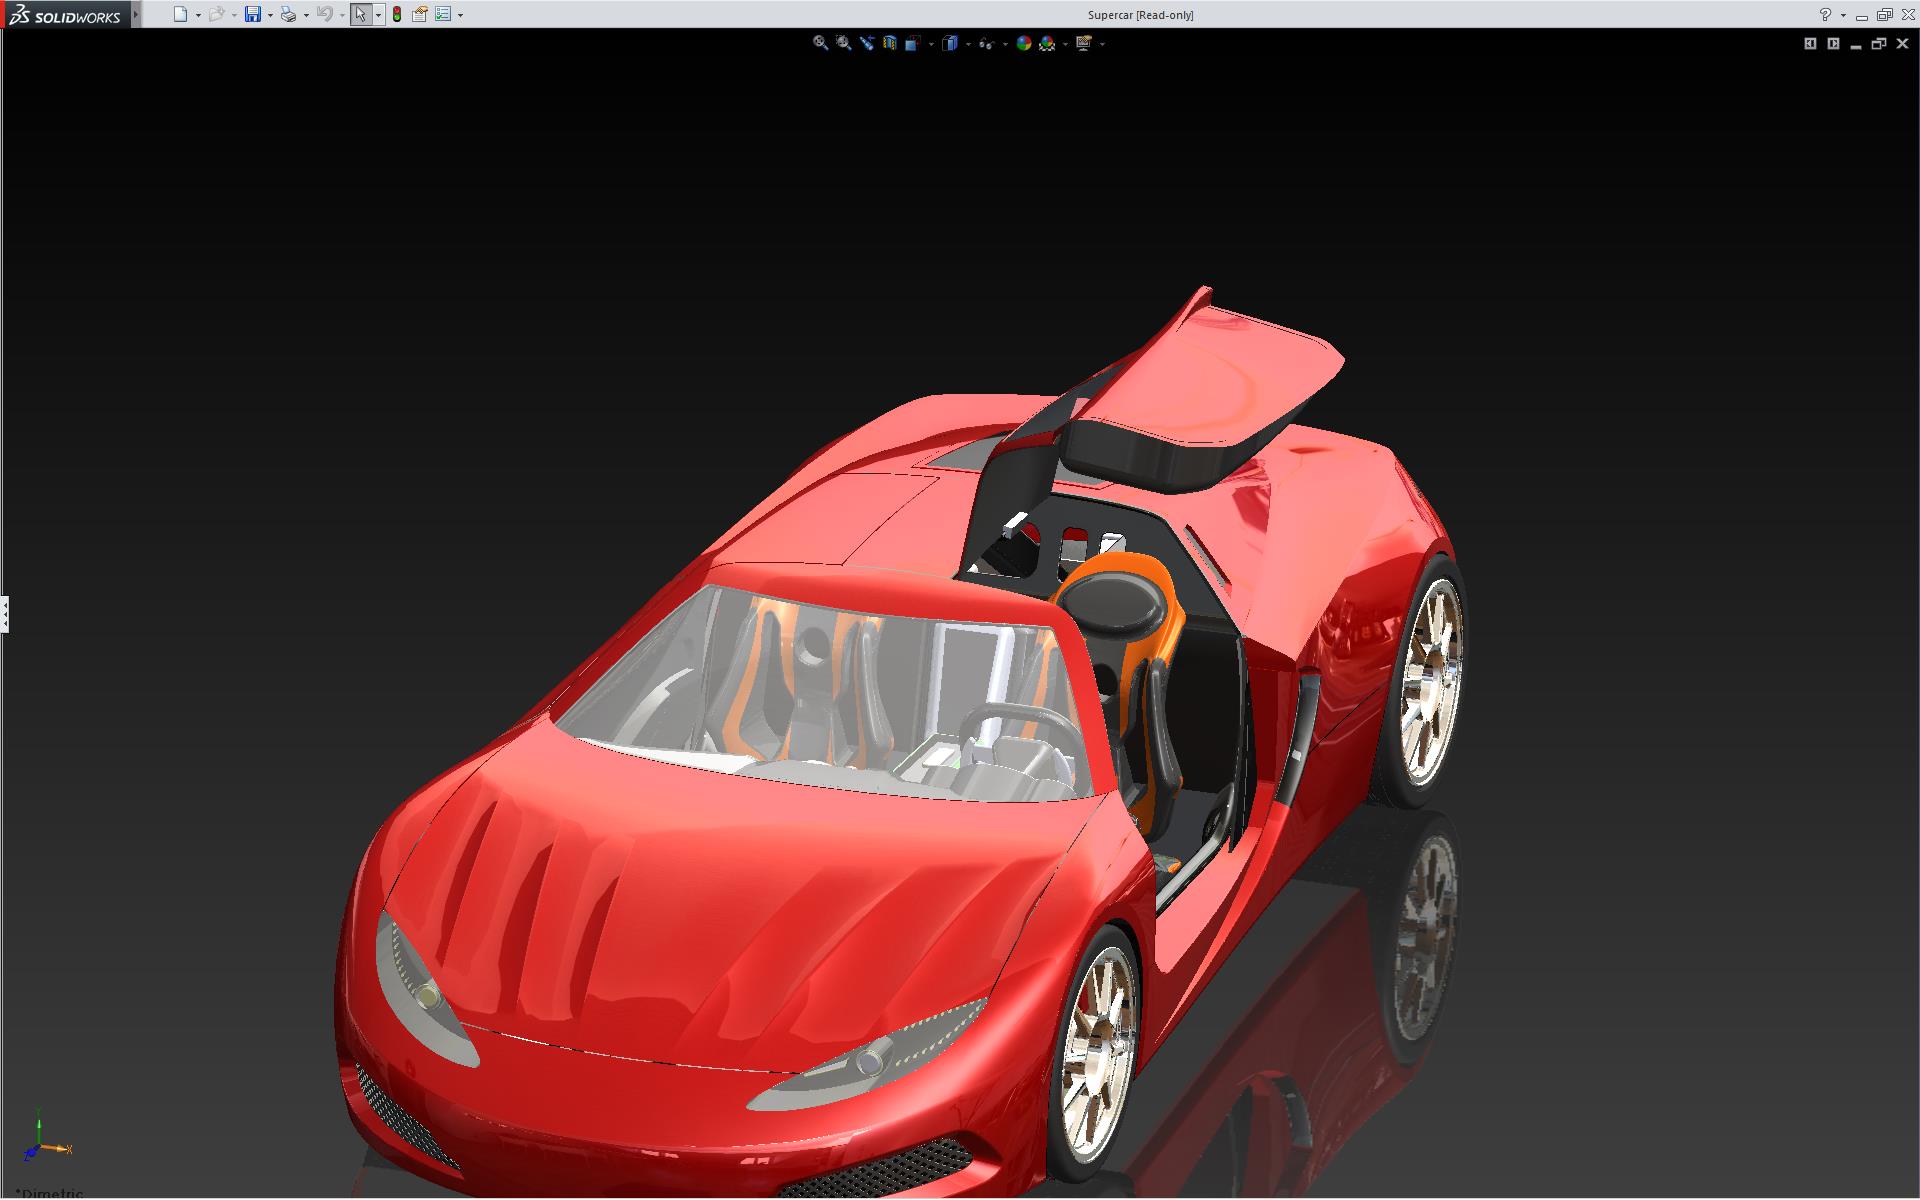Toggle the Section View icon
Image resolution: width=1920 pixels, height=1200 pixels.
point(890,43)
